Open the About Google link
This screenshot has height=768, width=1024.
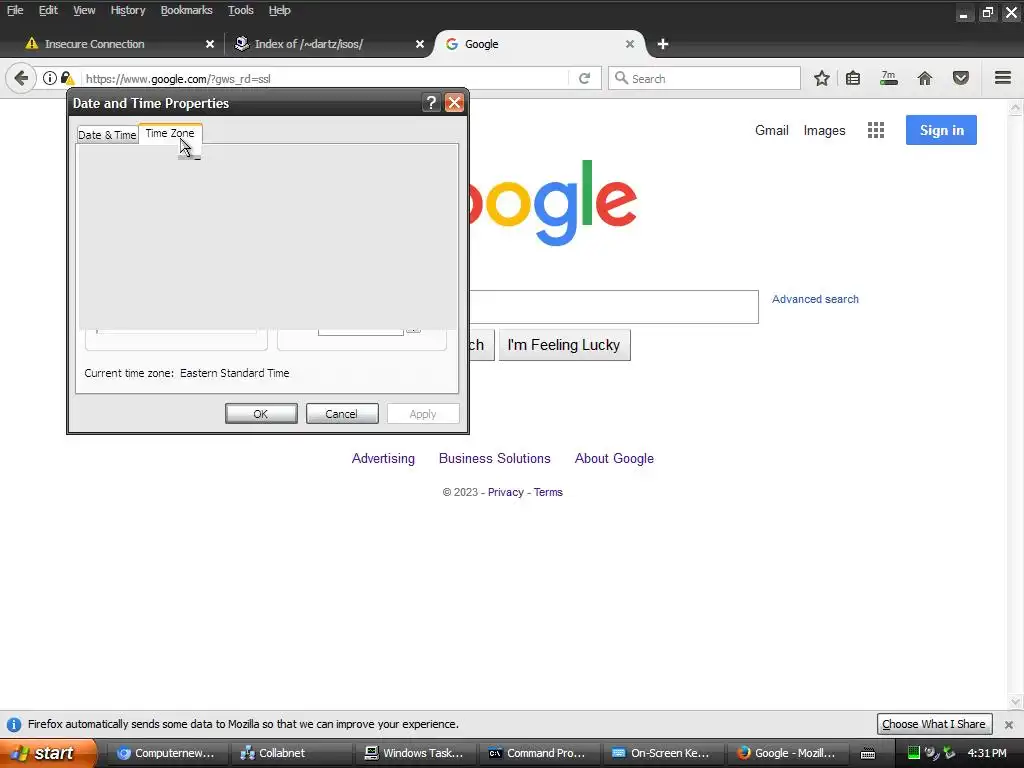click(614, 458)
